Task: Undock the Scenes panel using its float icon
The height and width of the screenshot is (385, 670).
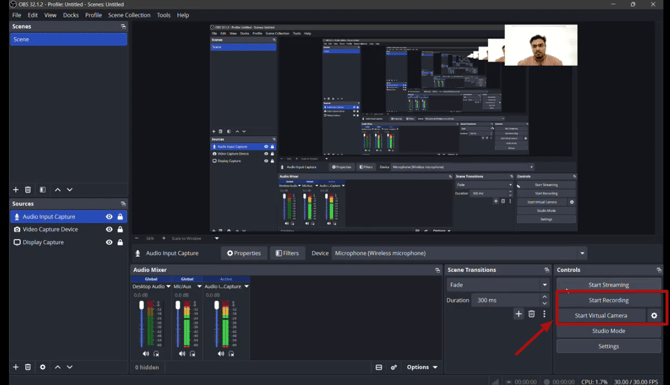Action: click(x=123, y=26)
